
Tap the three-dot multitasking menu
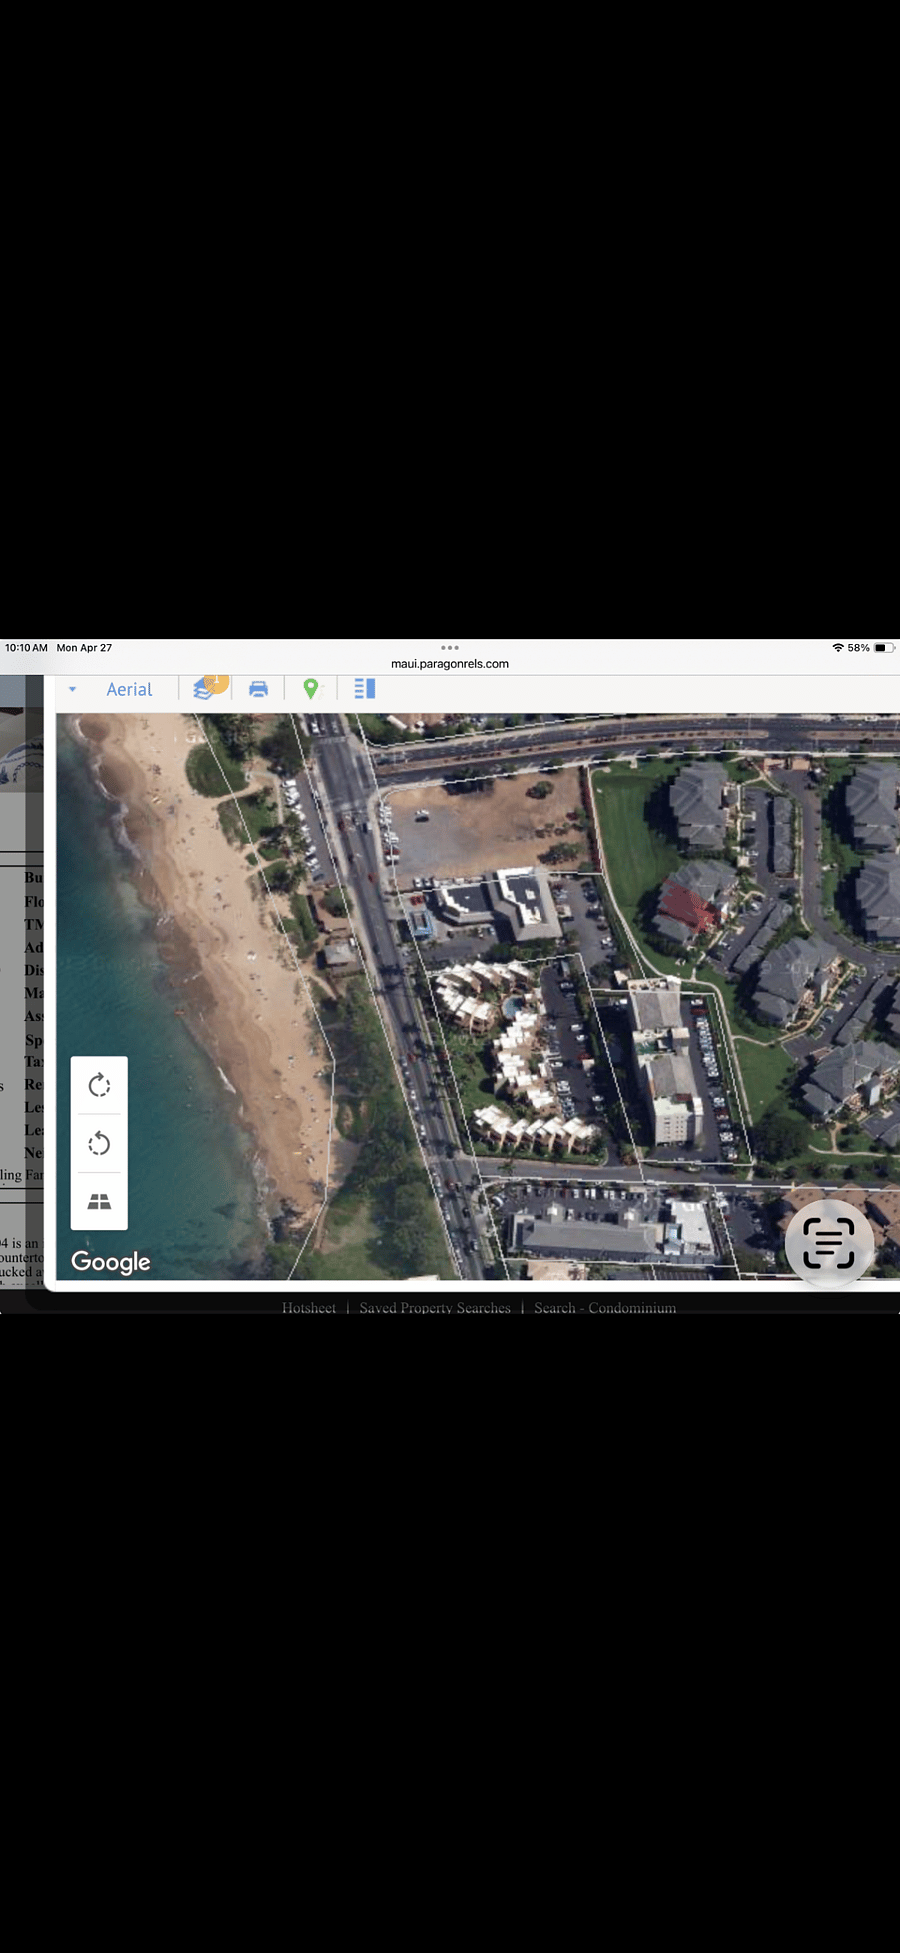[x=450, y=648]
